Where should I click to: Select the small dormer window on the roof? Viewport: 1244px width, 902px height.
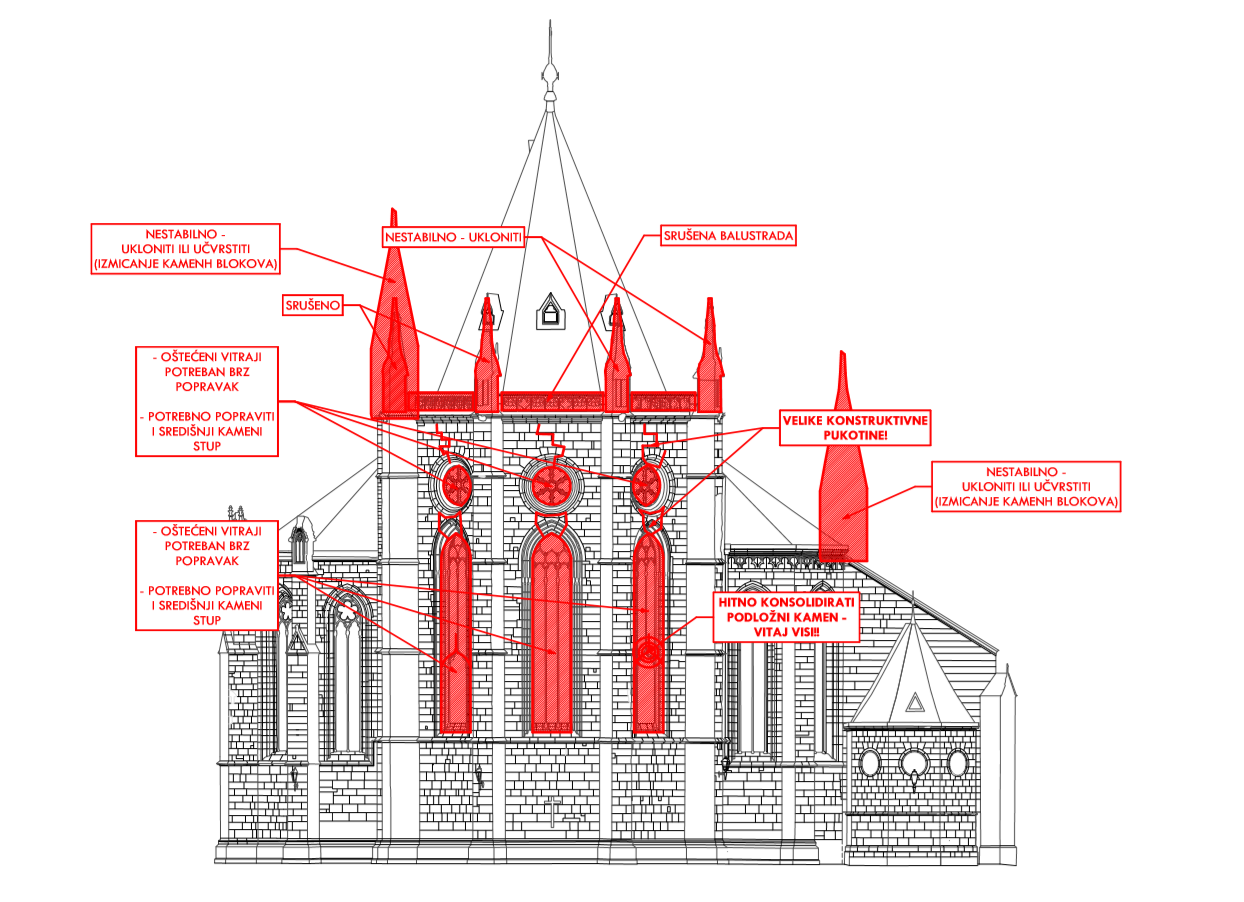click(549, 314)
